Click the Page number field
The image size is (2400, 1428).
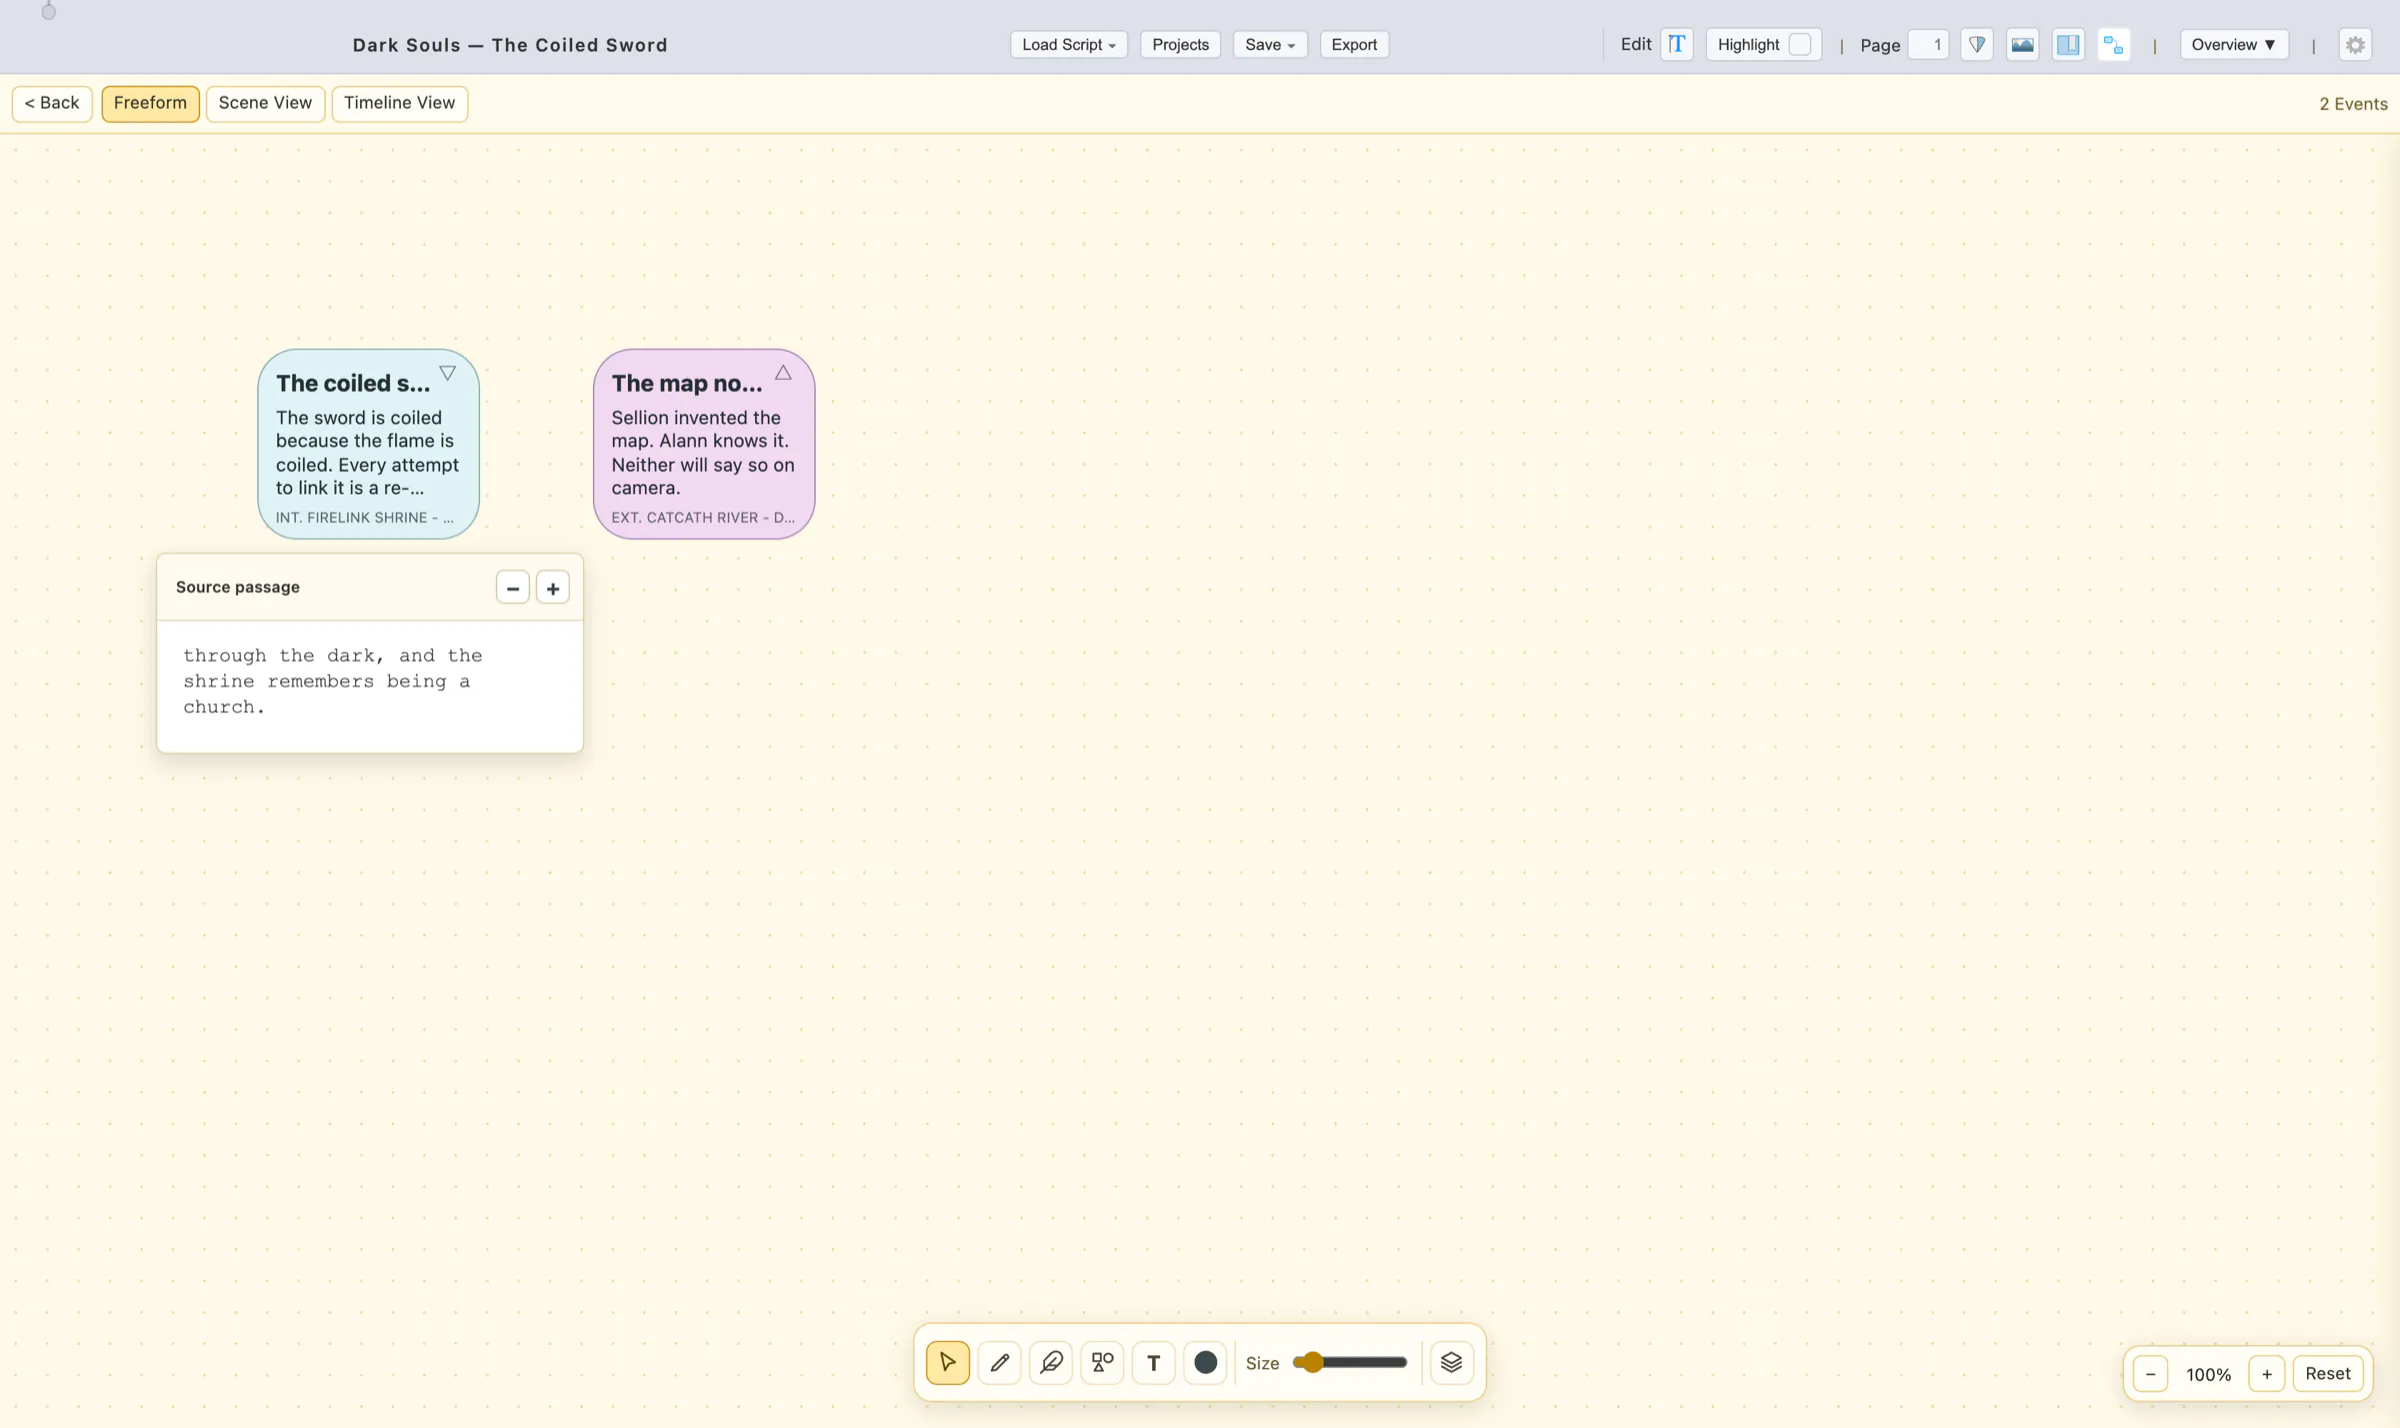pos(1928,44)
